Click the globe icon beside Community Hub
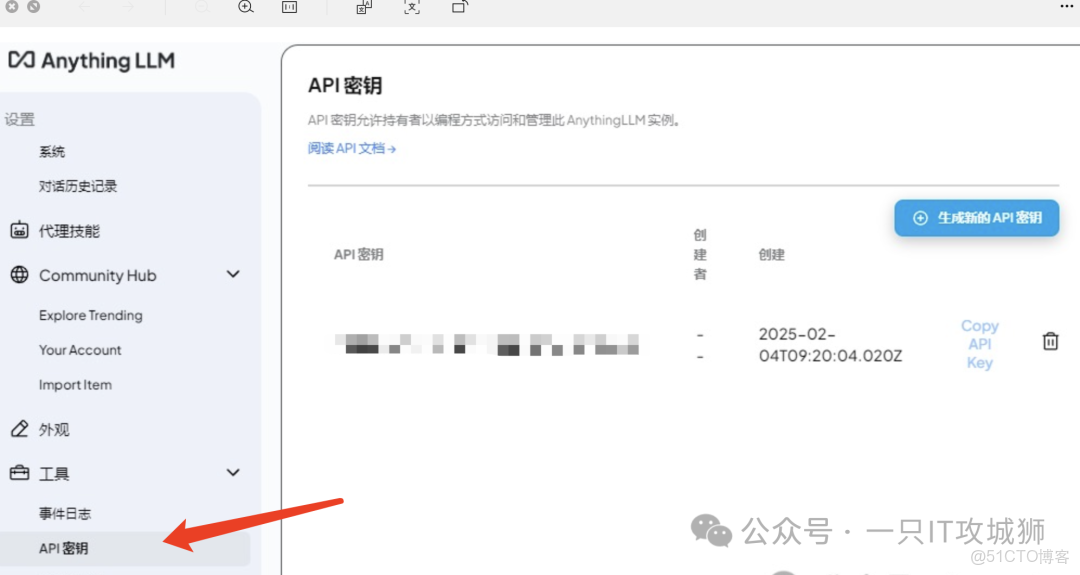 click(x=19, y=275)
